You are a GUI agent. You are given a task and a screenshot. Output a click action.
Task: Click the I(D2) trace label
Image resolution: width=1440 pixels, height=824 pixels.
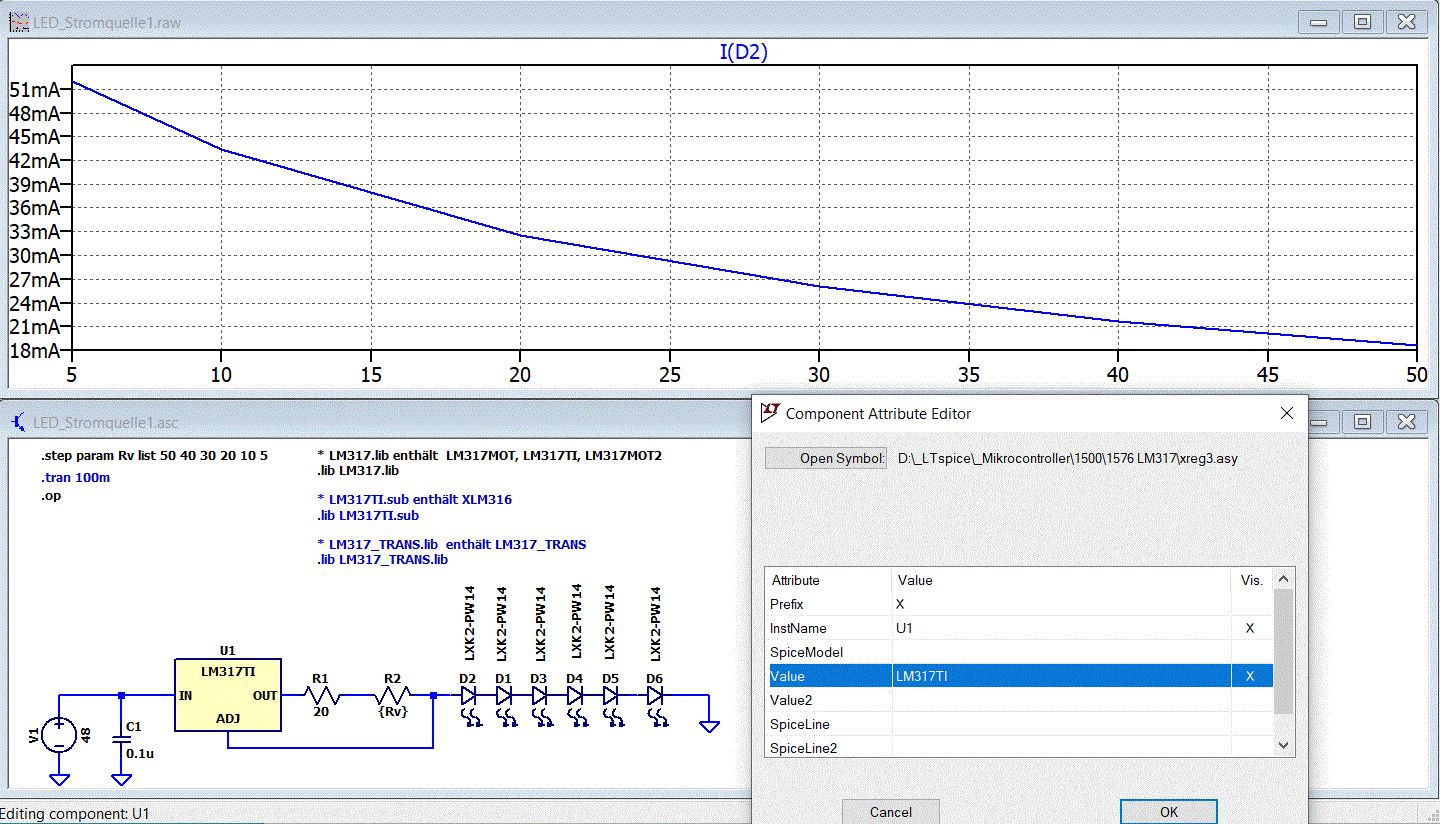[743, 53]
